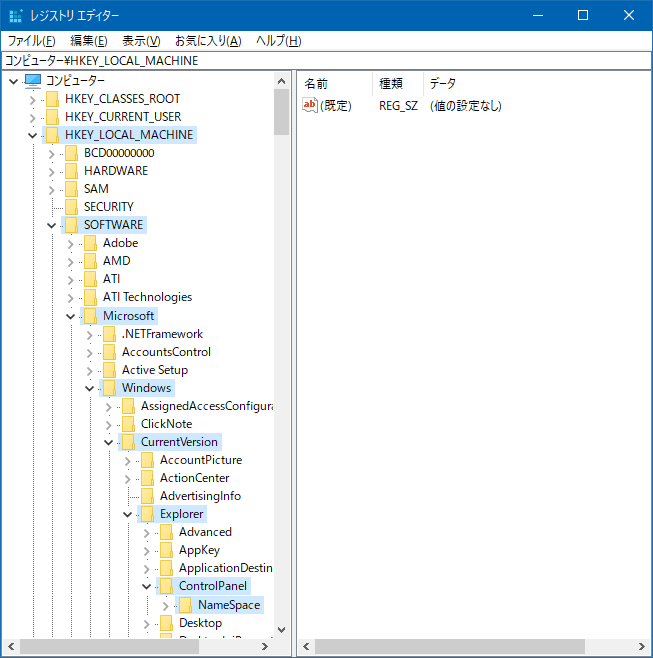
Task: Click the .NETFramework folder icon
Action: 109,334
